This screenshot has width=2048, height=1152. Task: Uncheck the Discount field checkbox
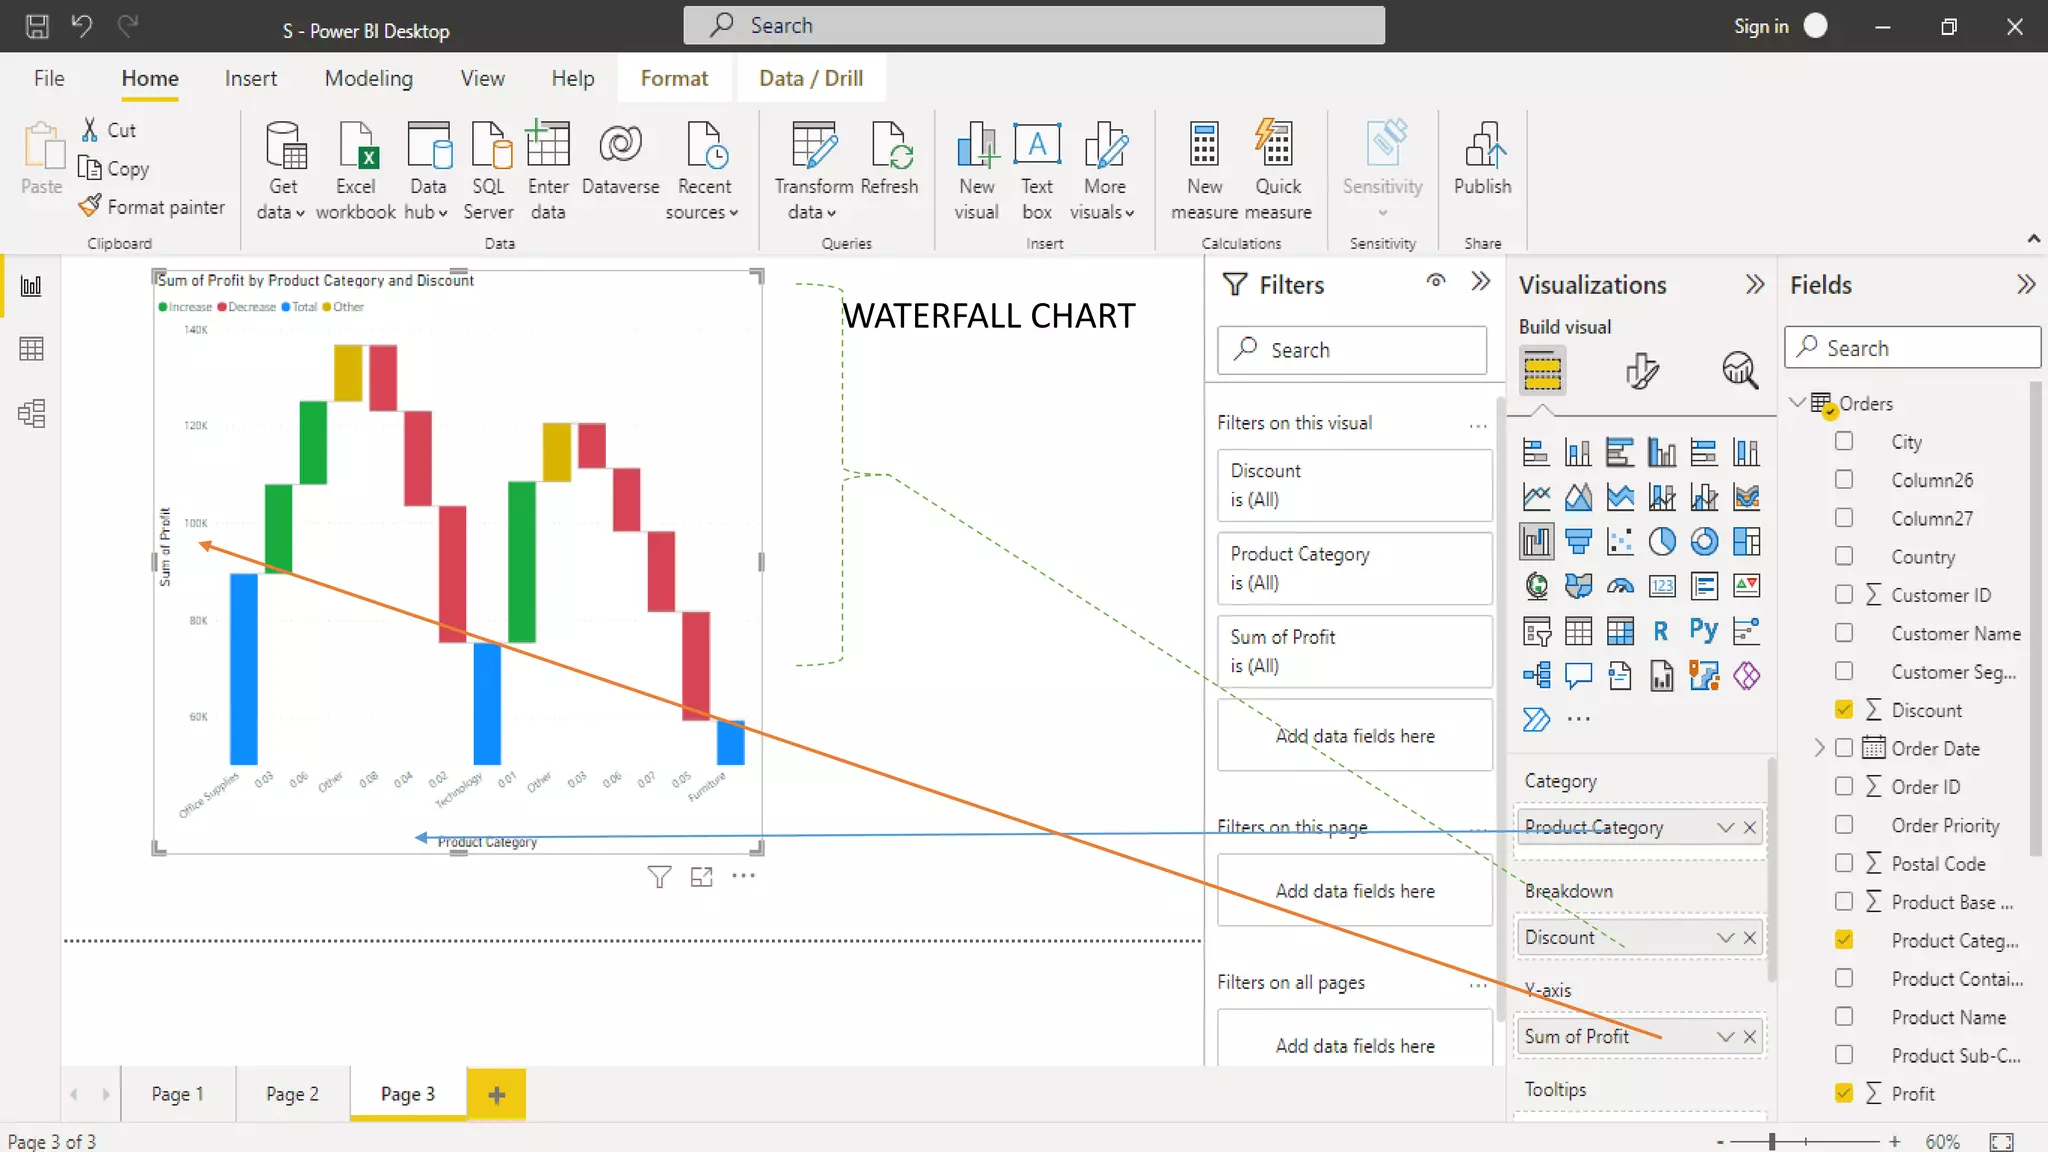click(1844, 709)
